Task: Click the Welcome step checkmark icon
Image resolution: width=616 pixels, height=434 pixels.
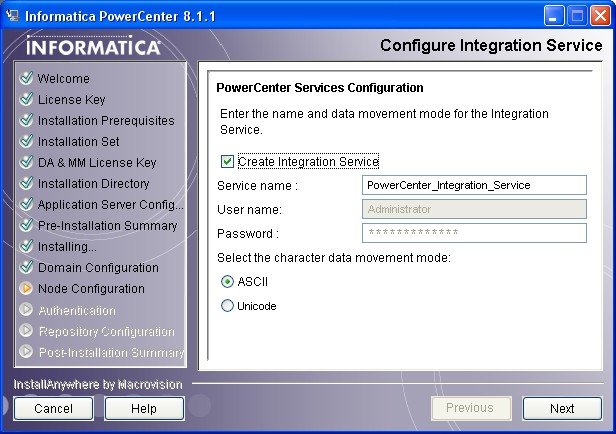Action: point(26,78)
